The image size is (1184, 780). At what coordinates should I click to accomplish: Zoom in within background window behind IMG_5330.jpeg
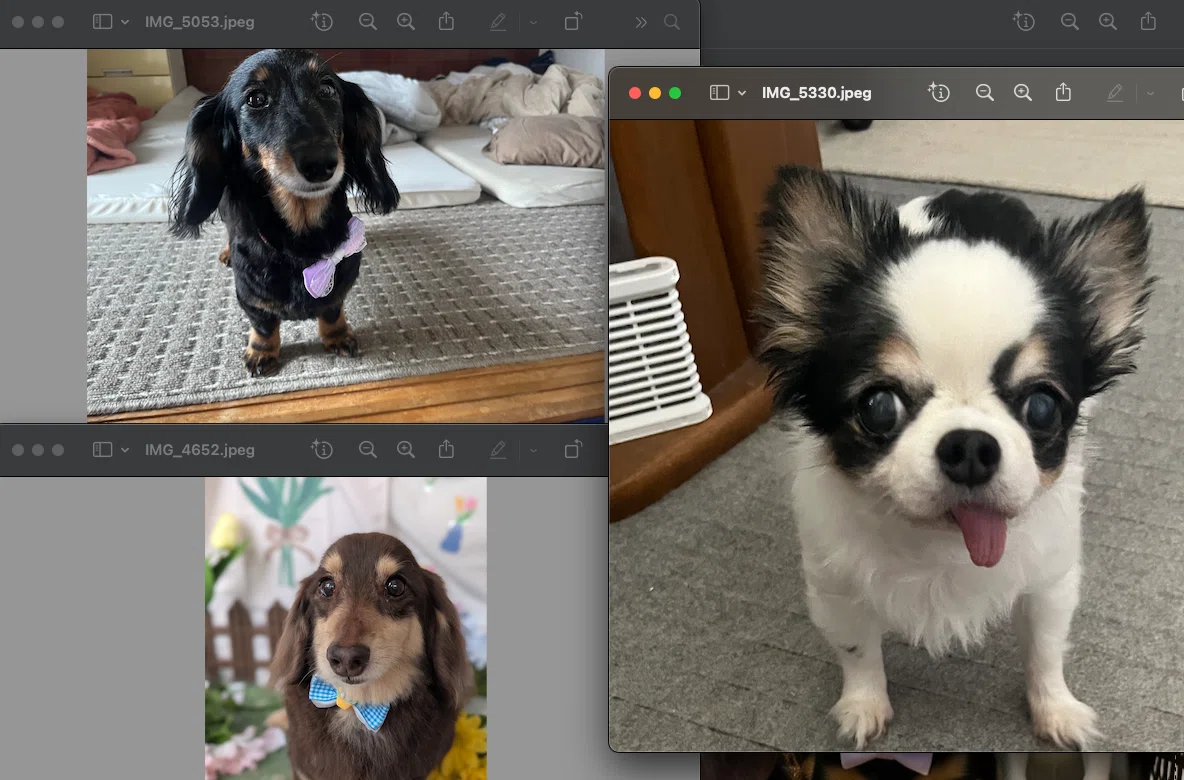pyautogui.click(x=1108, y=22)
